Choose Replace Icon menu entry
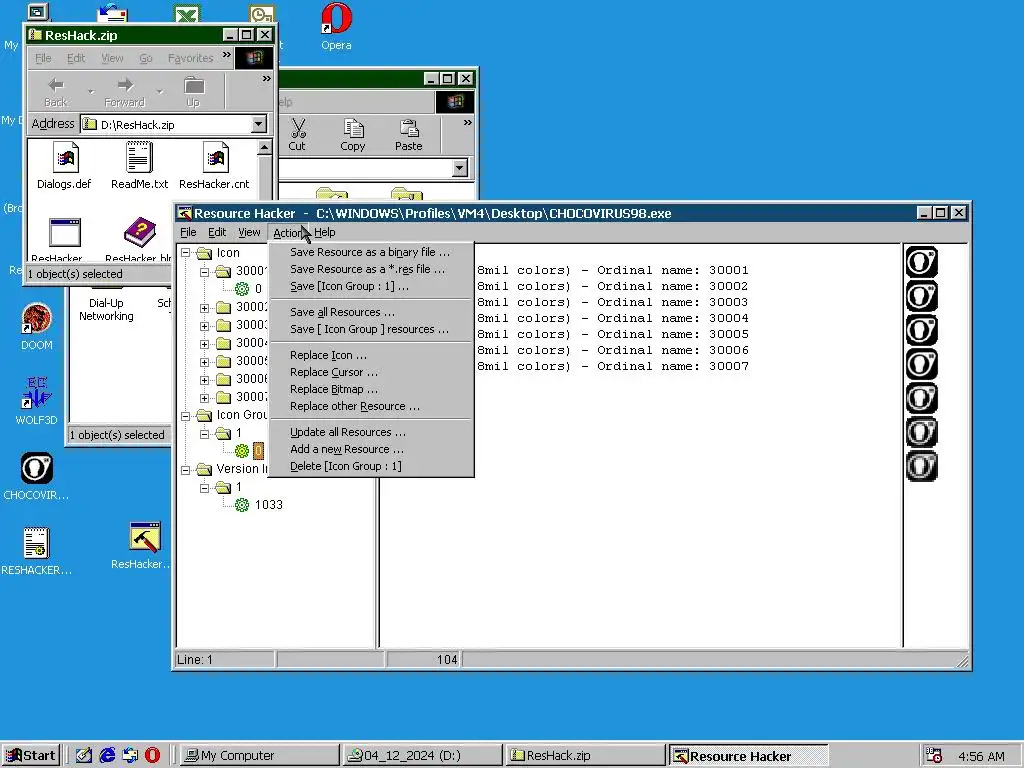This screenshot has width=1024, height=768. [x=370, y=355]
